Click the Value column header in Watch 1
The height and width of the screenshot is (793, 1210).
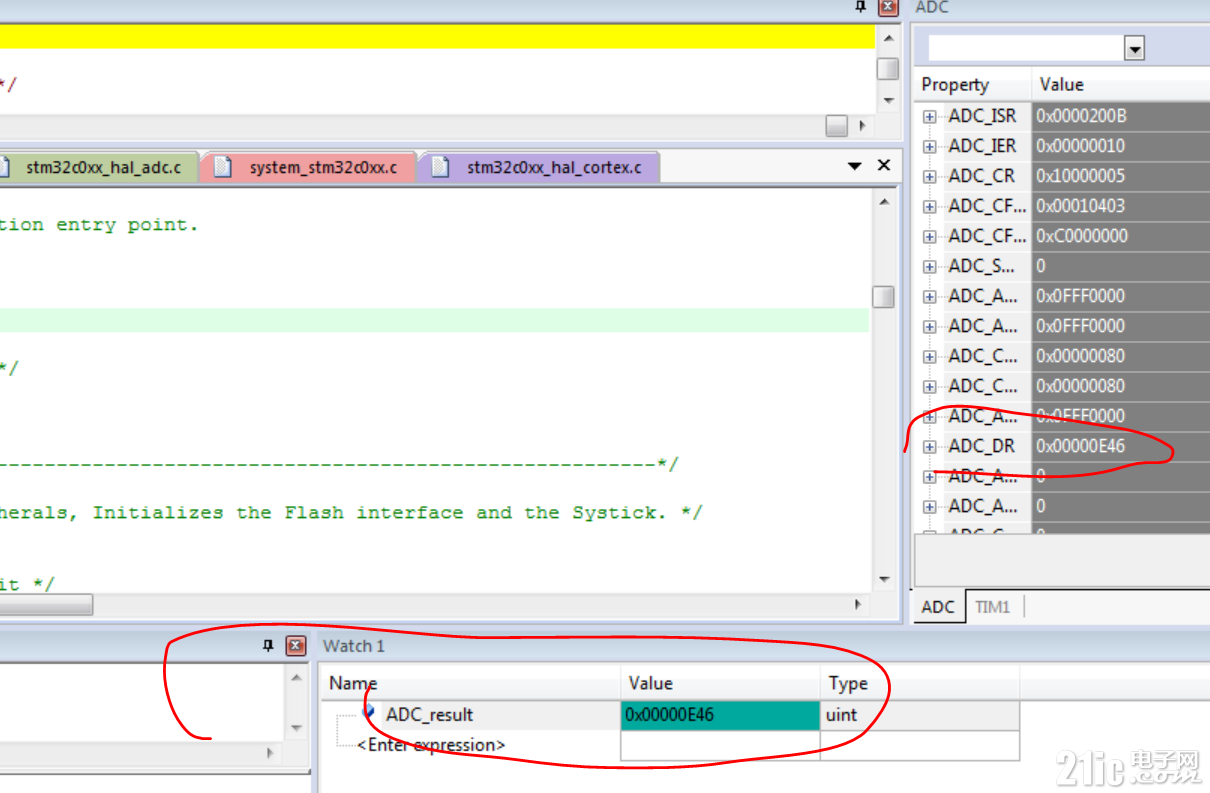pos(720,684)
